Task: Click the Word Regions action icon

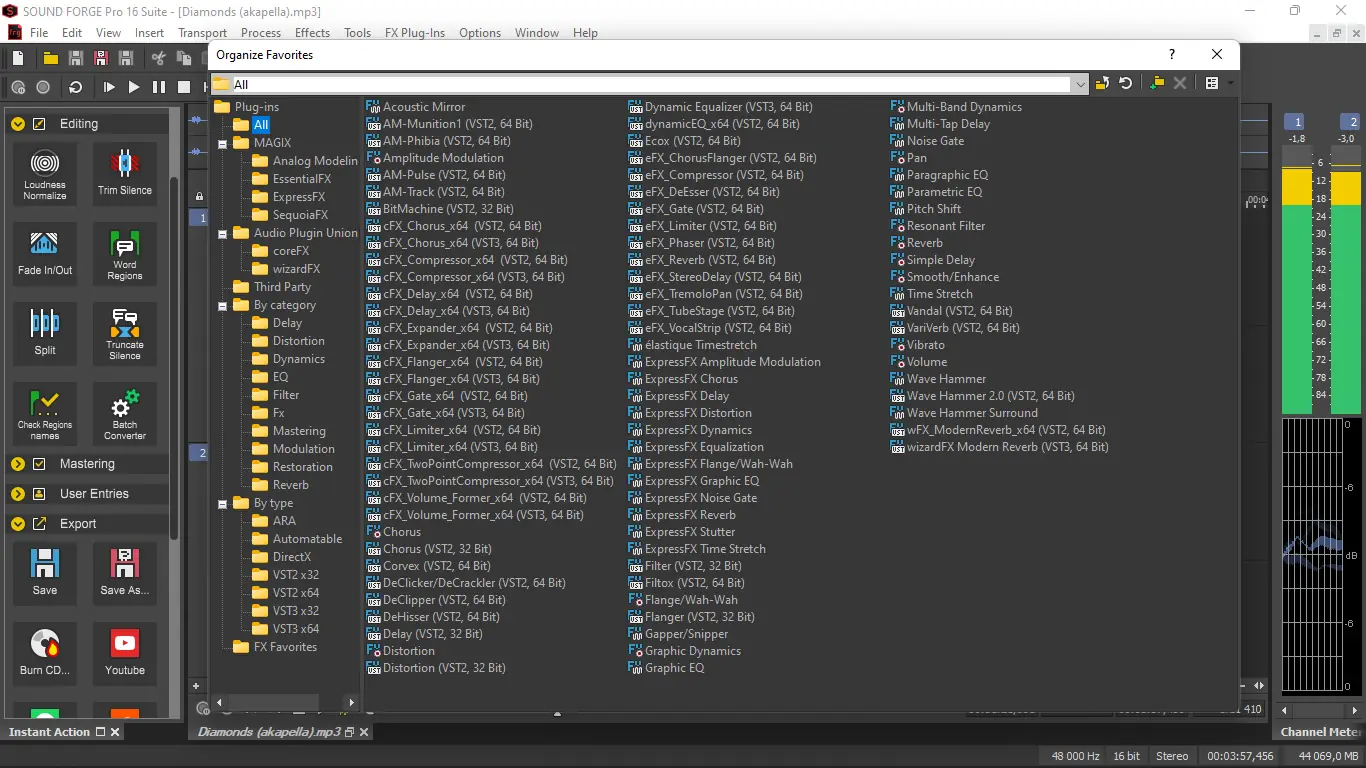Action: [x=125, y=254]
